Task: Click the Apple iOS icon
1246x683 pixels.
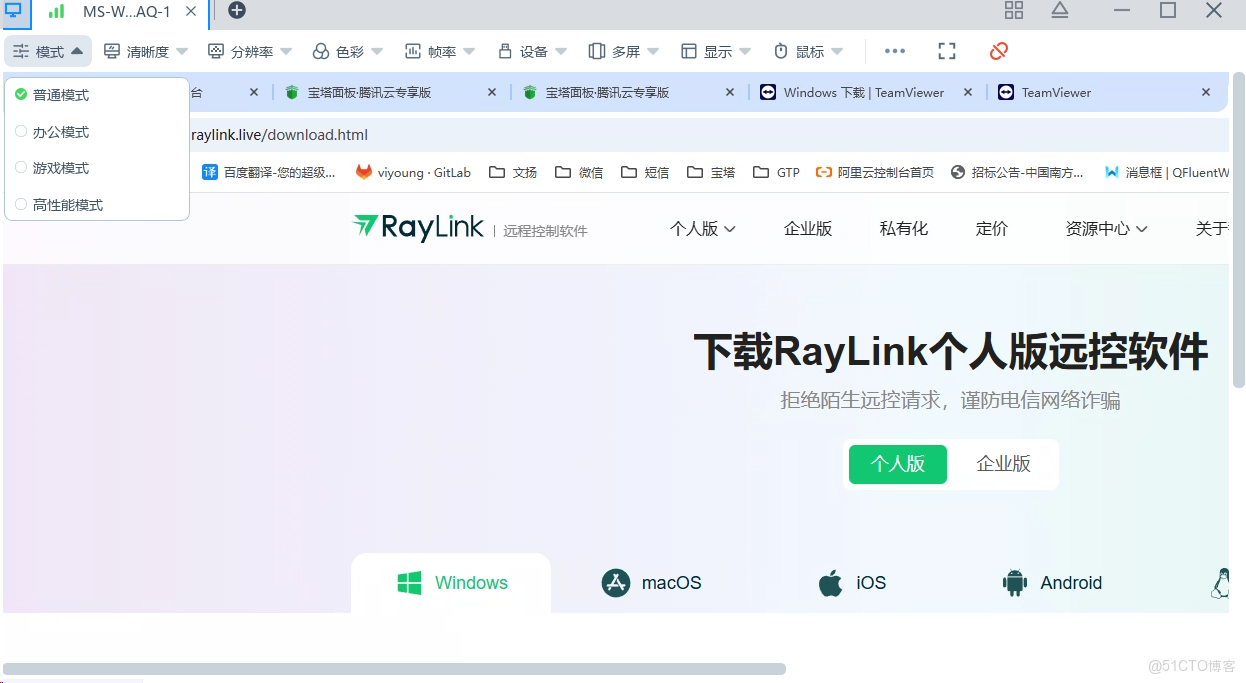Action: (x=831, y=582)
